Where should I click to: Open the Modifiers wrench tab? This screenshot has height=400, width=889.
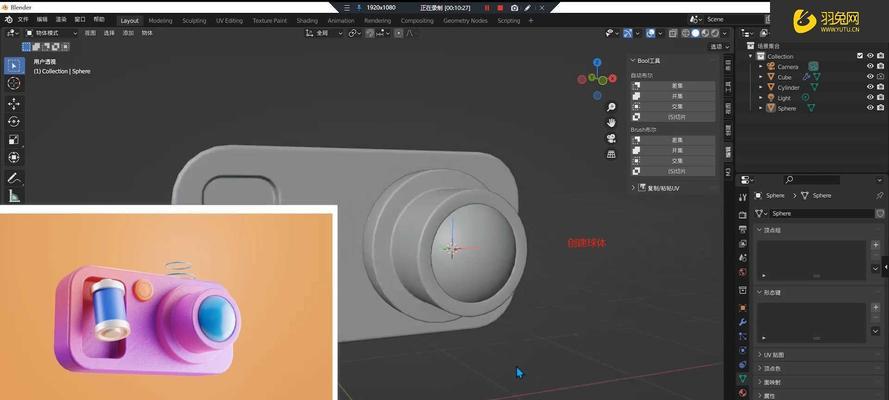(x=743, y=322)
